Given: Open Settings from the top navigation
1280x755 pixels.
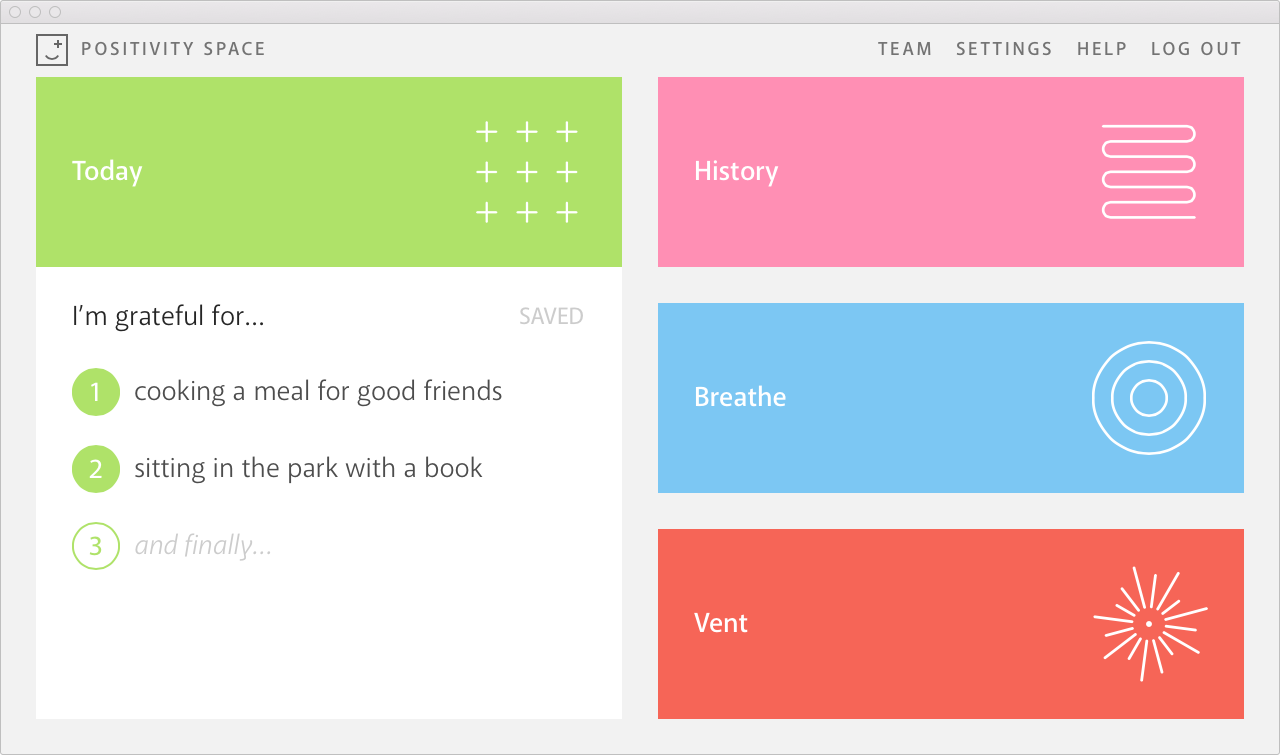Looking at the screenshot, I should coord(1004,49).
